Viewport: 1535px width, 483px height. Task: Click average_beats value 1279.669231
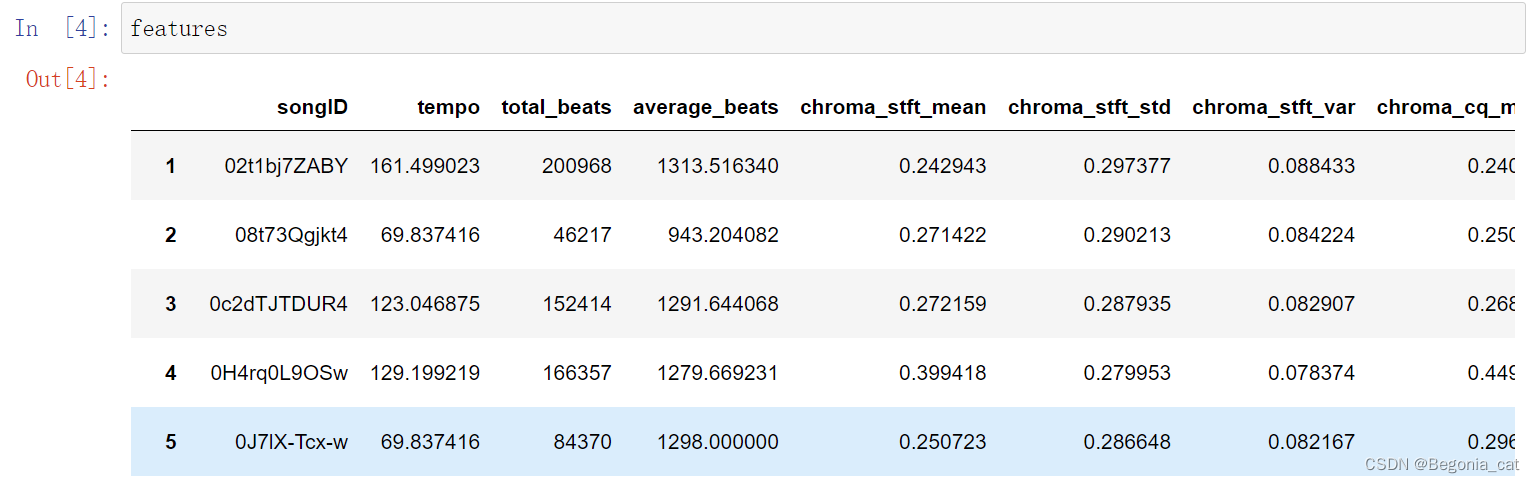click(717, 373)
